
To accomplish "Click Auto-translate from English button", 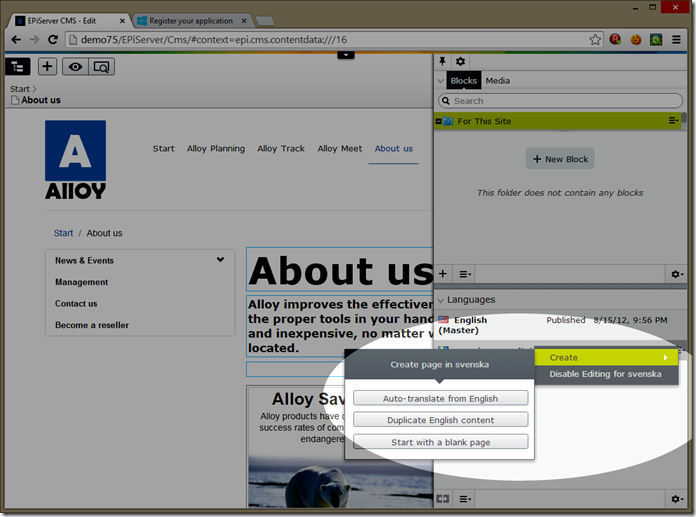I will coord(440,398).
